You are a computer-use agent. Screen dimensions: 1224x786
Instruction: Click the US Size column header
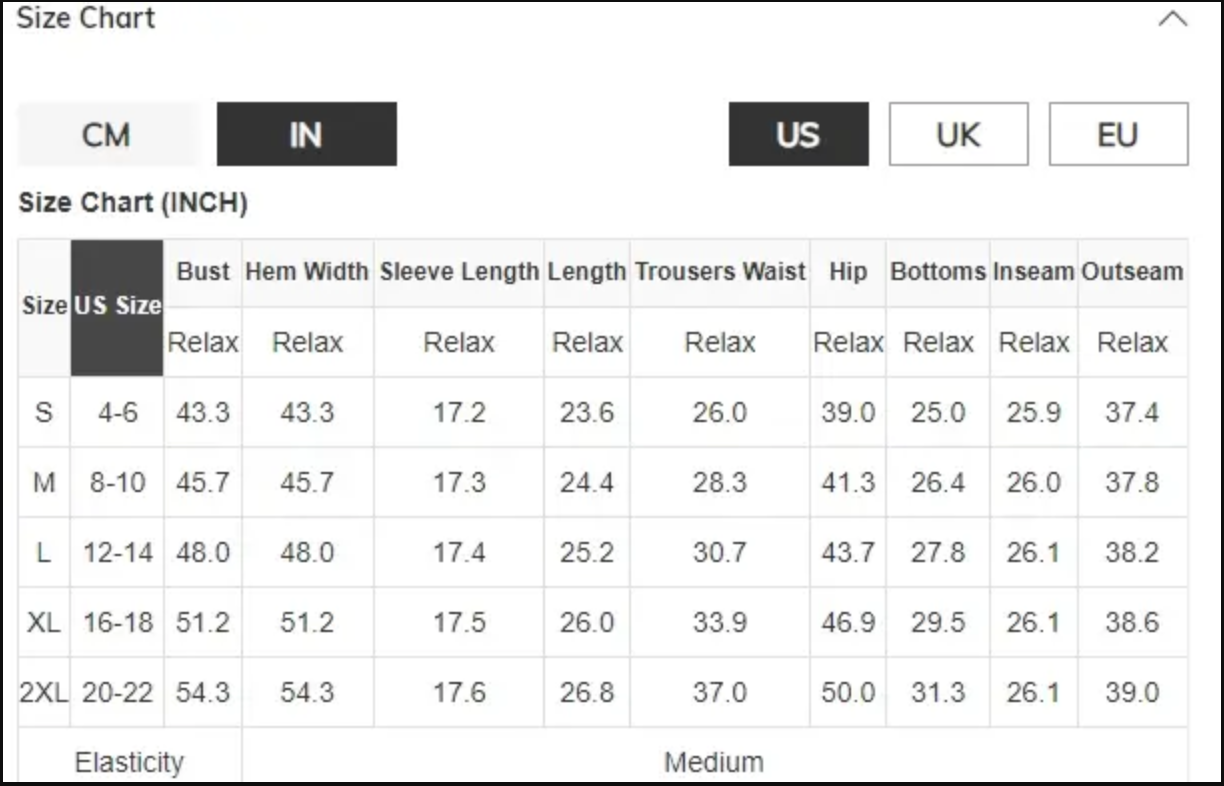pos(117,307)
